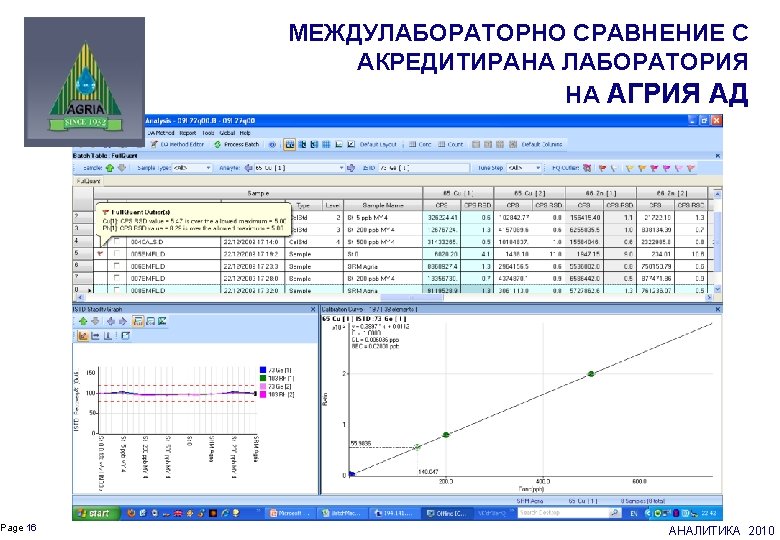Click Default Columns in the toolbar

click(542, 144)
